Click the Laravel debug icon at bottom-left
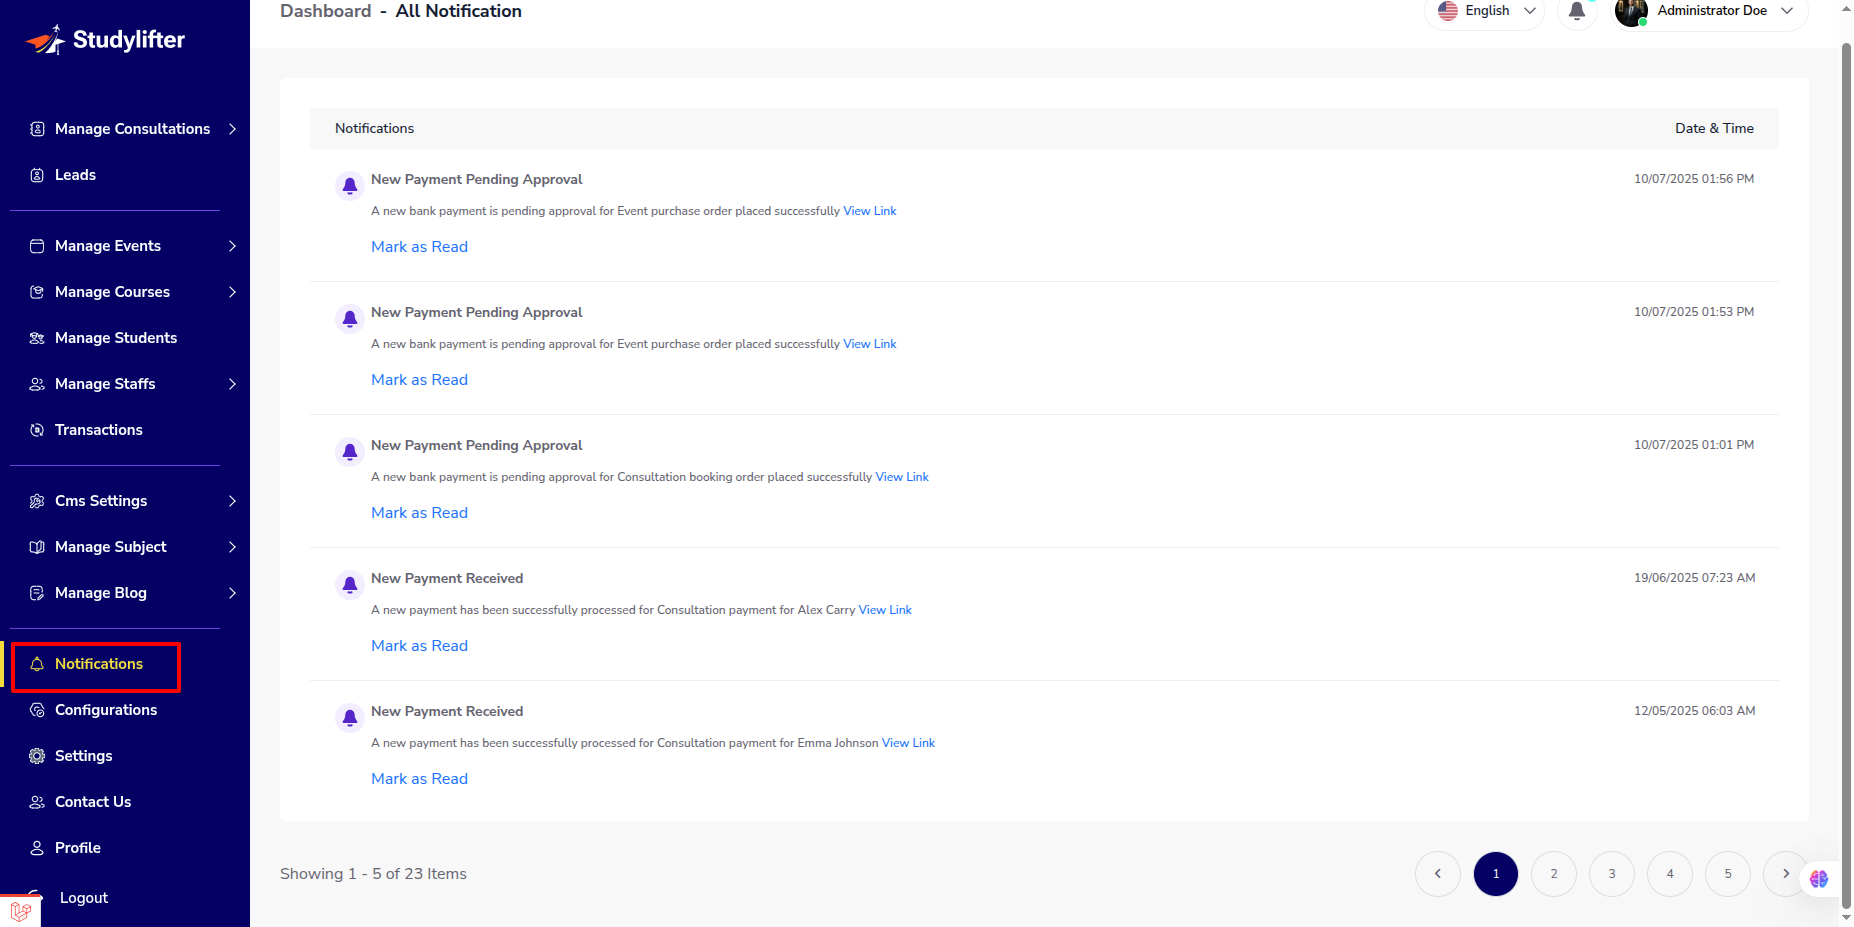 [20, 911]
